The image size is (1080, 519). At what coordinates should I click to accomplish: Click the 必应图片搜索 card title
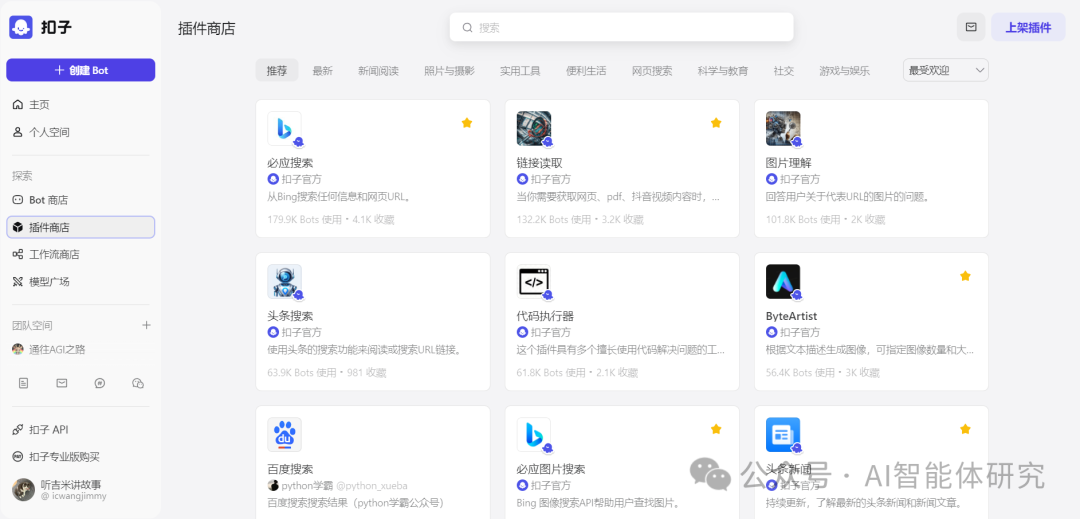(551, 469)
